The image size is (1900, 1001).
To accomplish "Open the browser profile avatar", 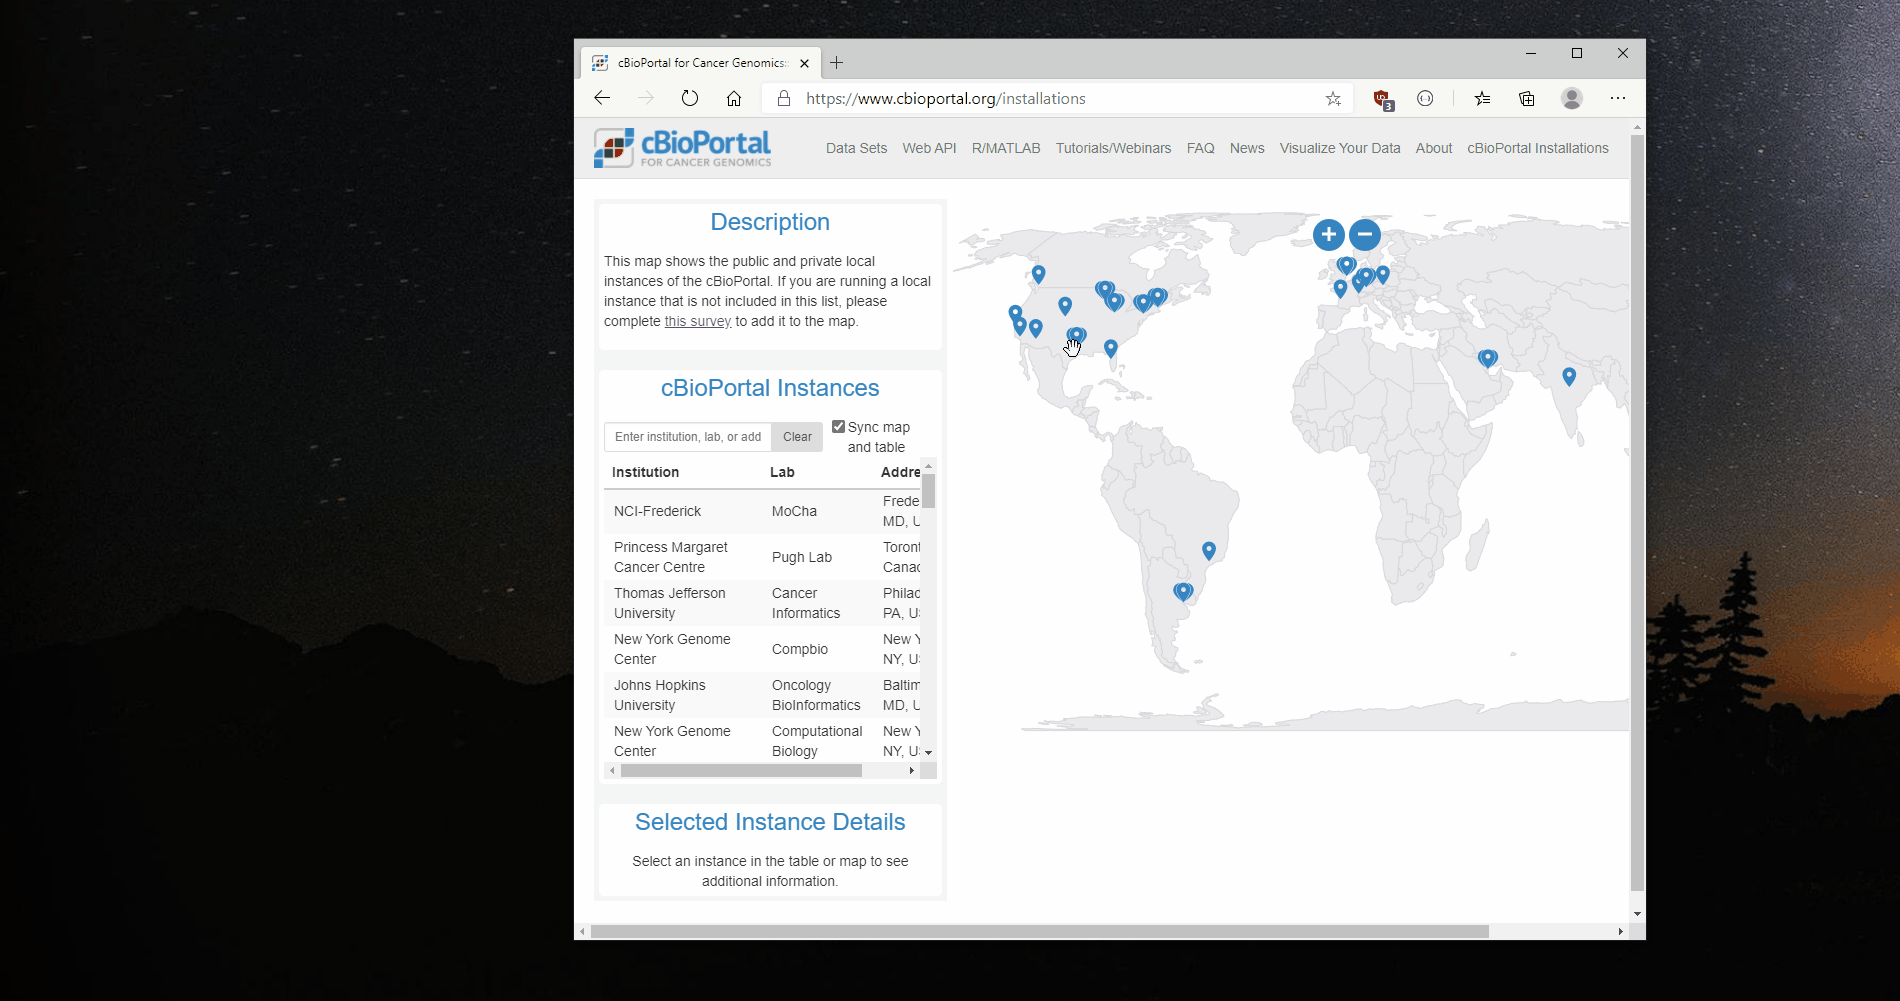I will tap(1572, 98).
